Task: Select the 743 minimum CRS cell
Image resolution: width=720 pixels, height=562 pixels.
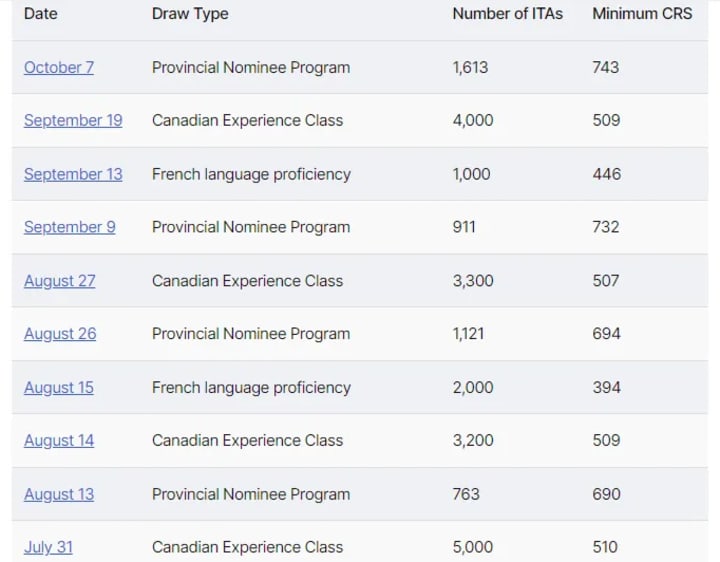Action: coord(606,67)
